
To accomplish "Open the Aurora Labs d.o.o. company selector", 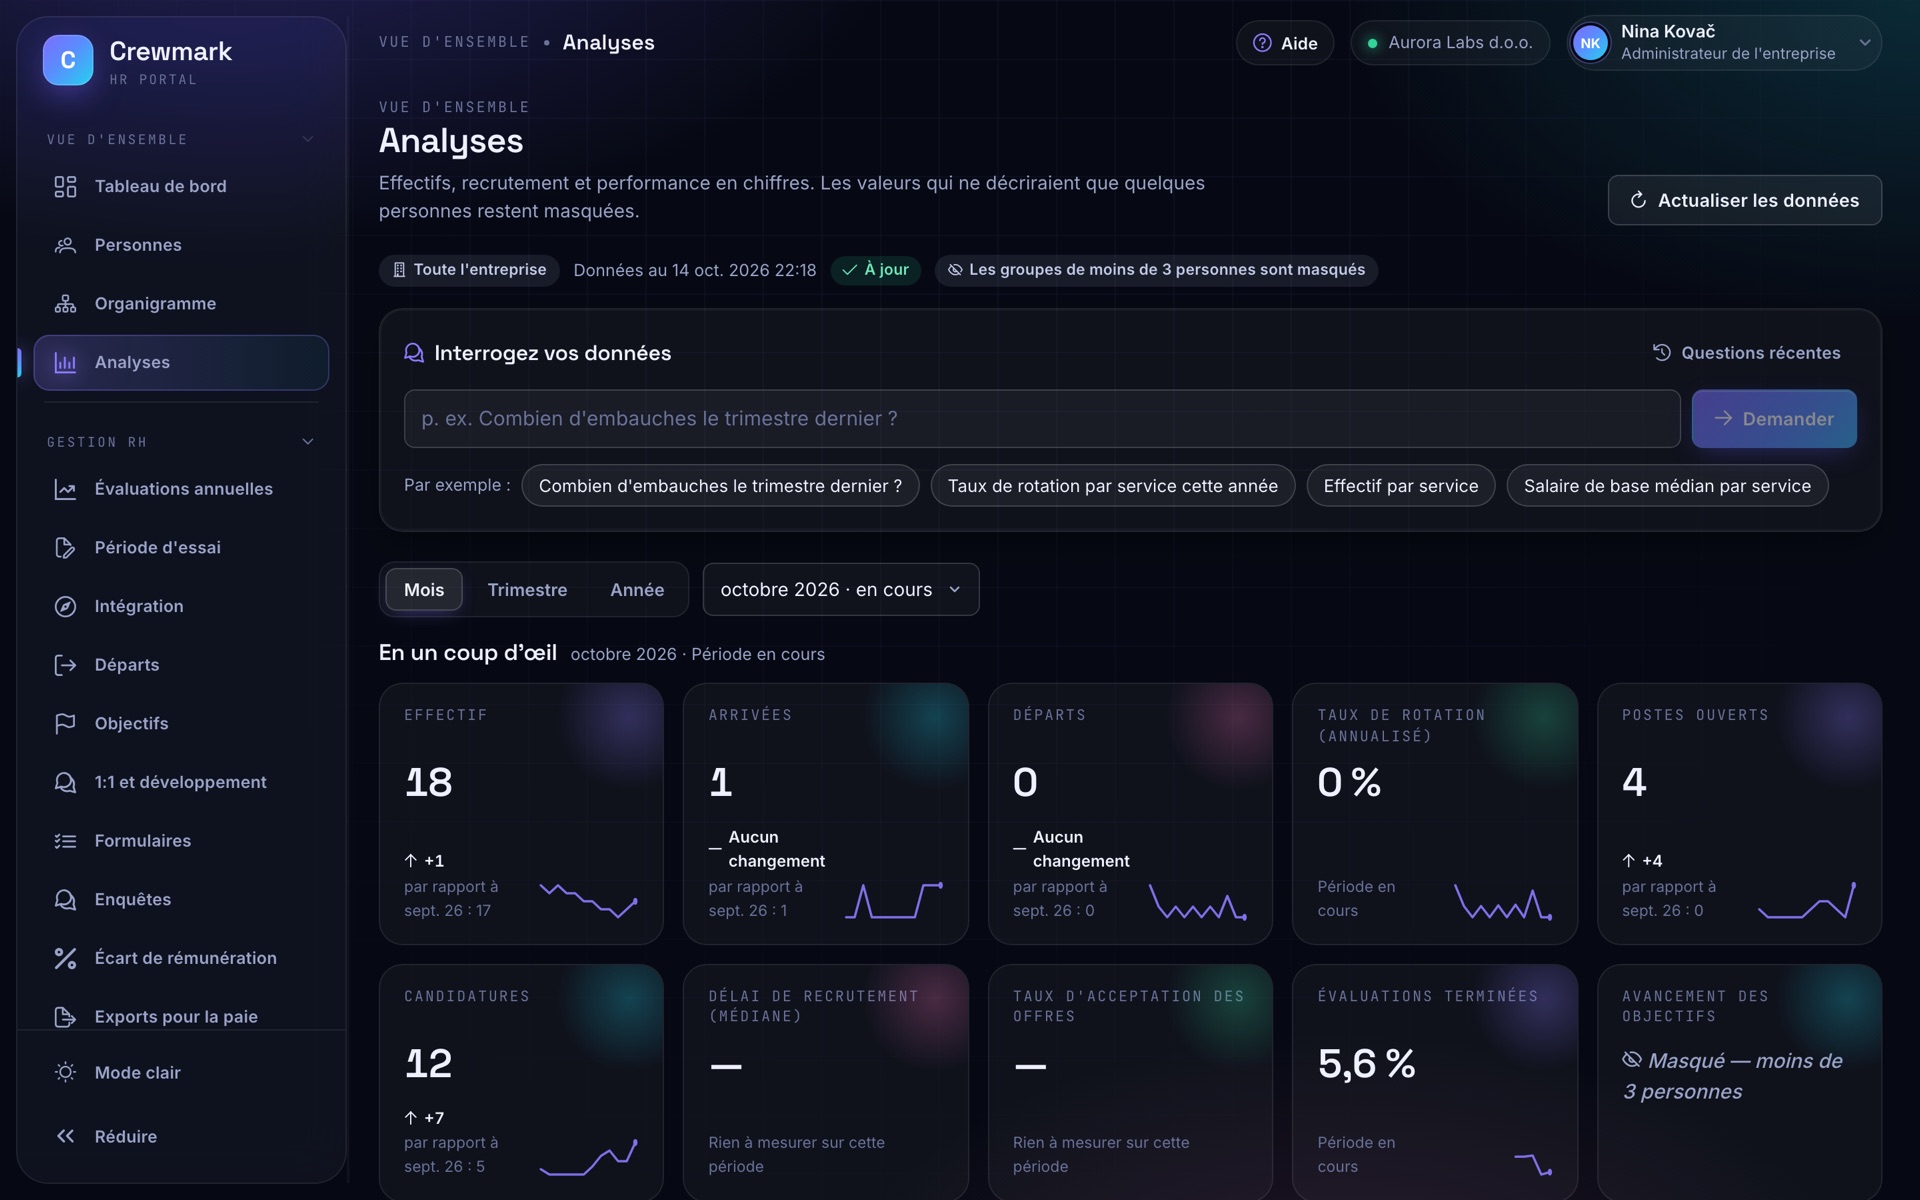I will click(1449, 43).
